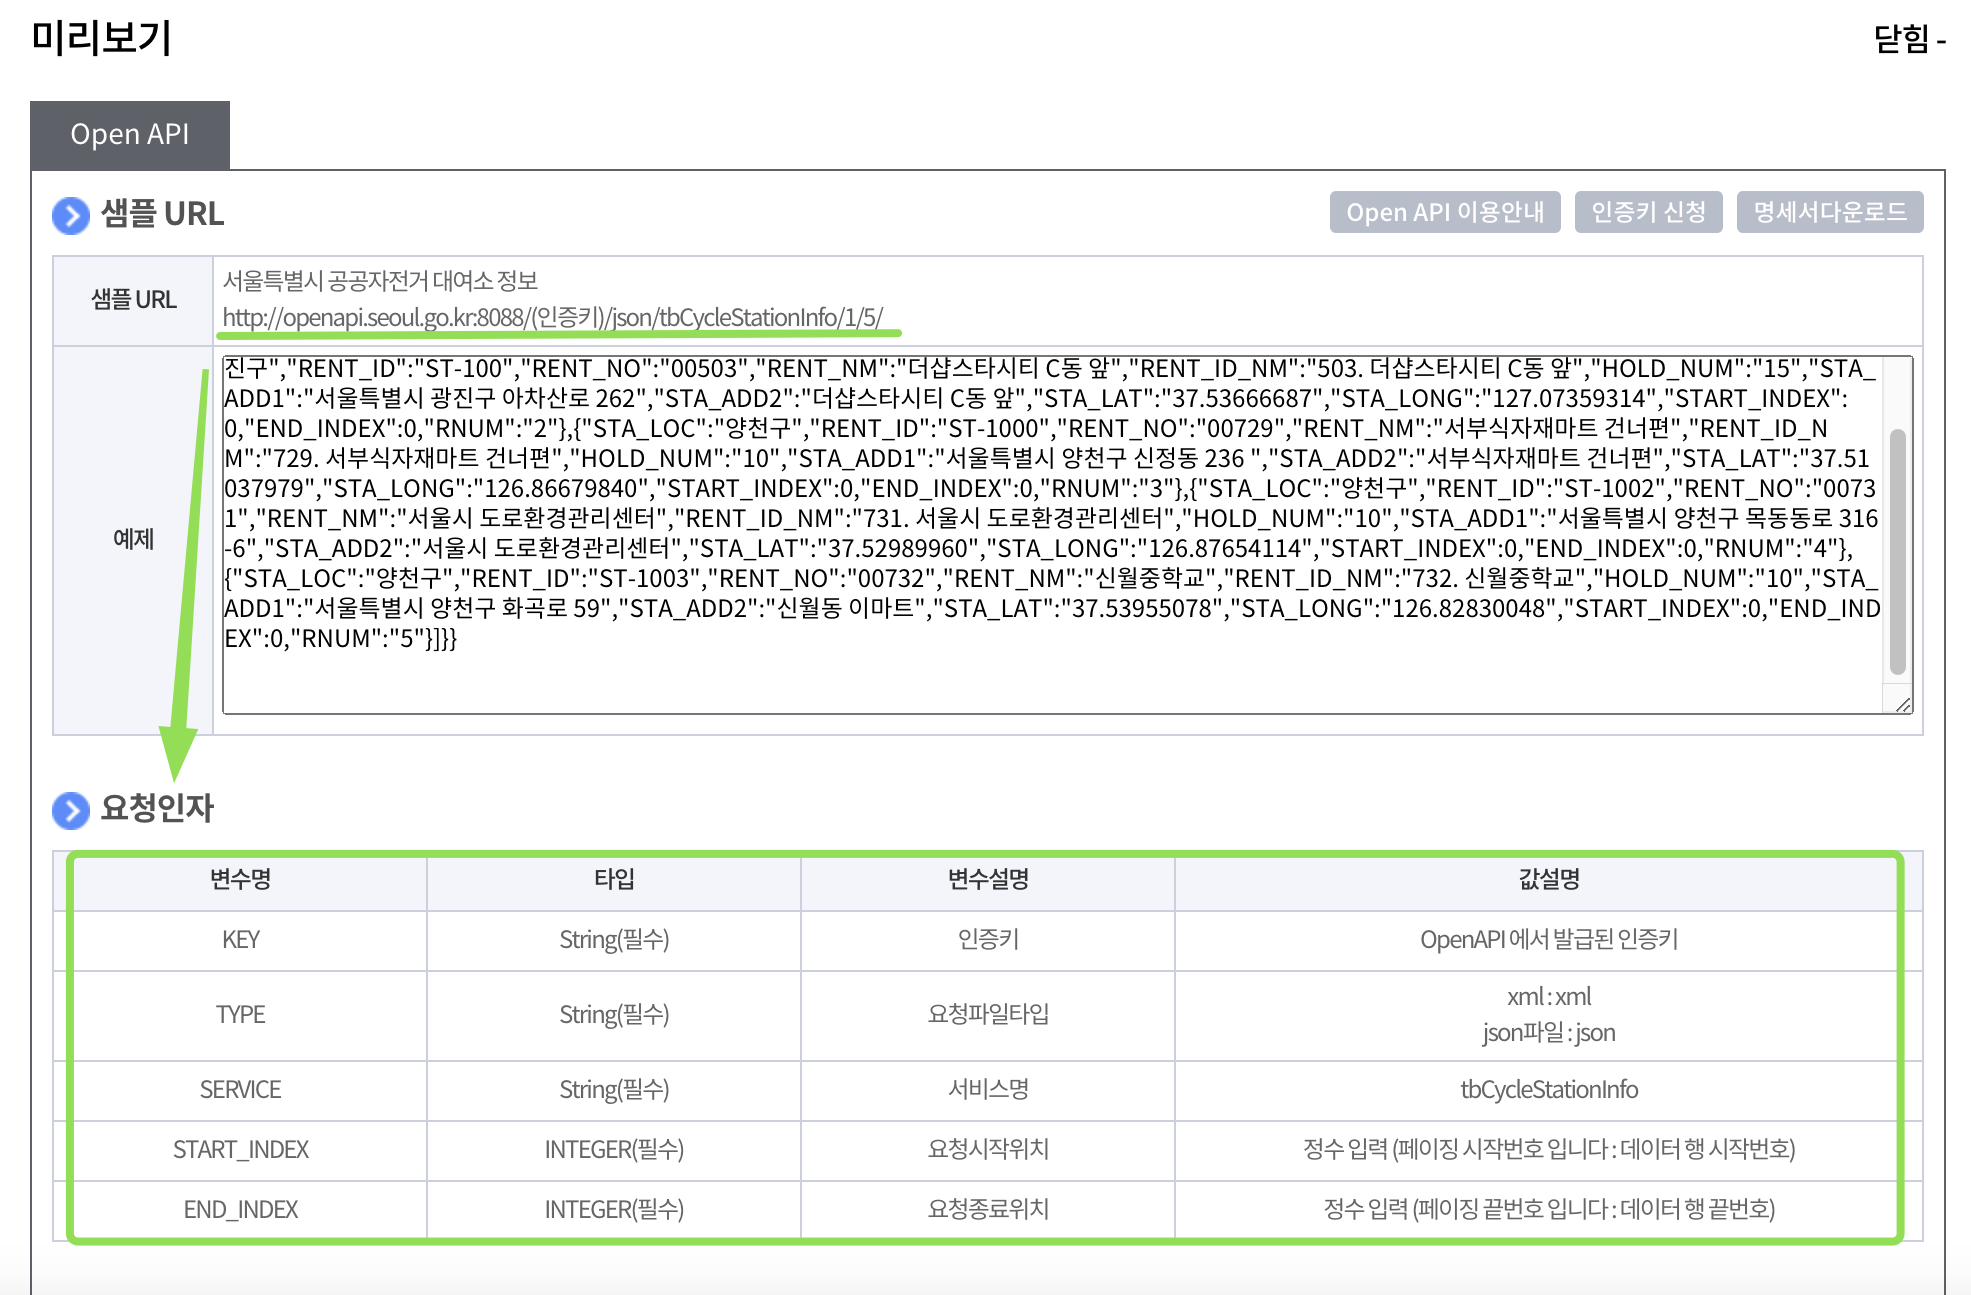1971x1295 pixels.
Task: Click the 미리보기 heading
Action: click(102, 38)
